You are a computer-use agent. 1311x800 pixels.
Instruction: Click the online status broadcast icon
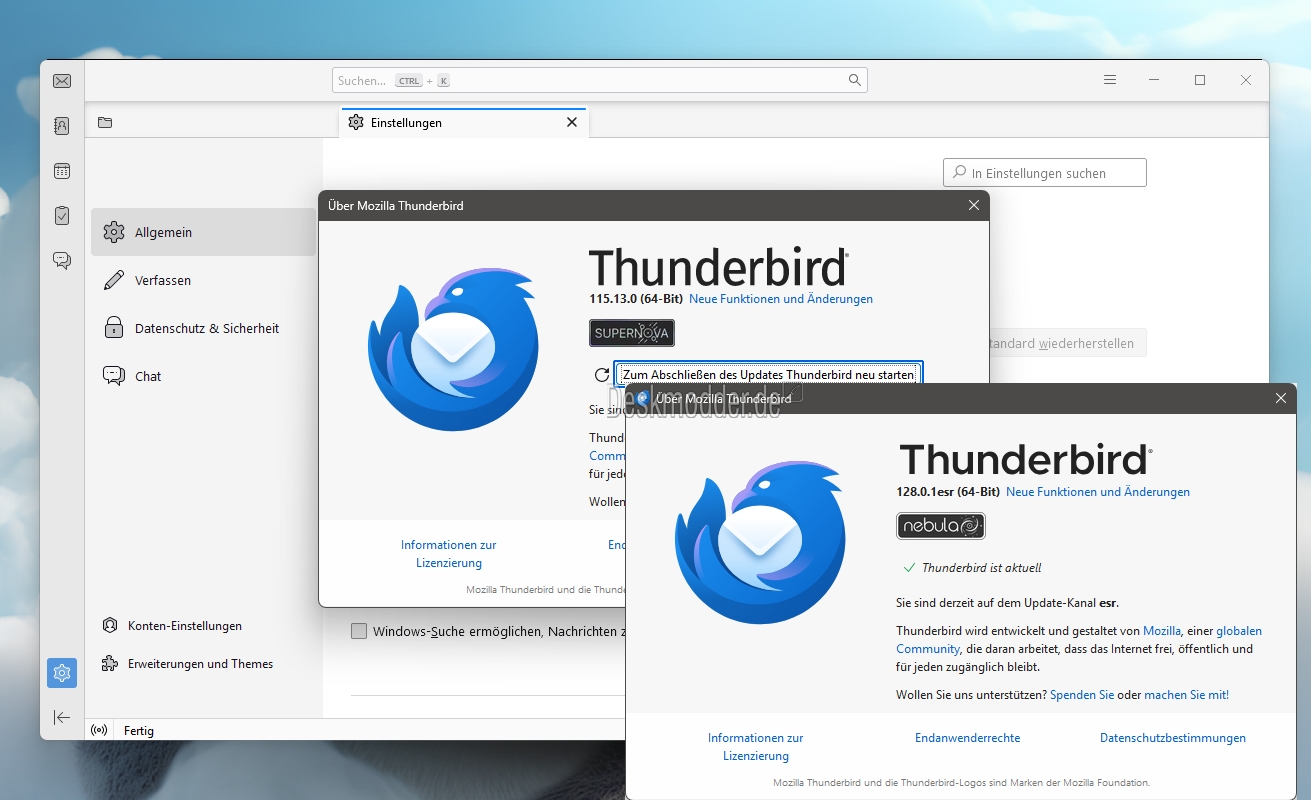tap(99, 731)
